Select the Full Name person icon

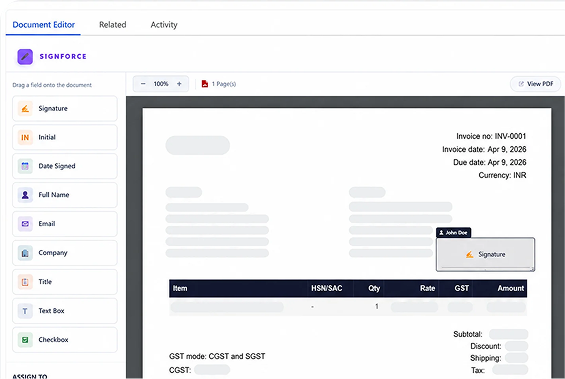tap(25, 195)
